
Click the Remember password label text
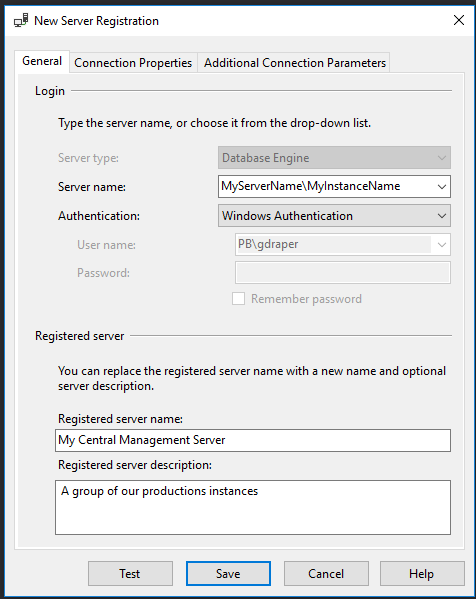coord(306,299)
